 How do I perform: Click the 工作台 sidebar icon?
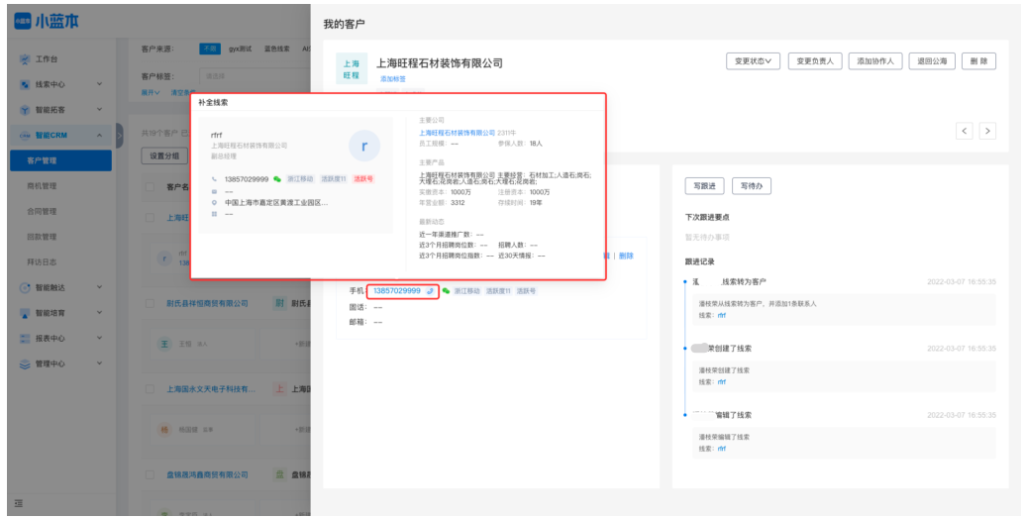click(25, 59)
